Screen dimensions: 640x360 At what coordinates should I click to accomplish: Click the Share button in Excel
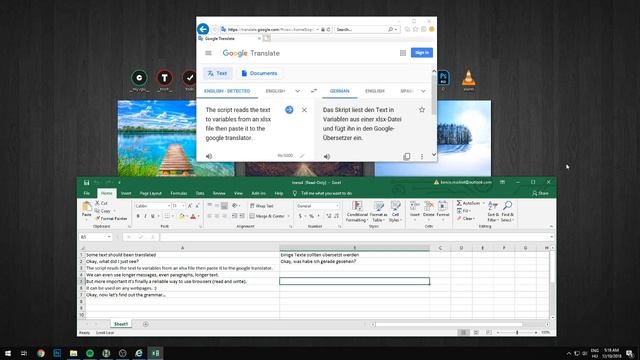[540, 193]
